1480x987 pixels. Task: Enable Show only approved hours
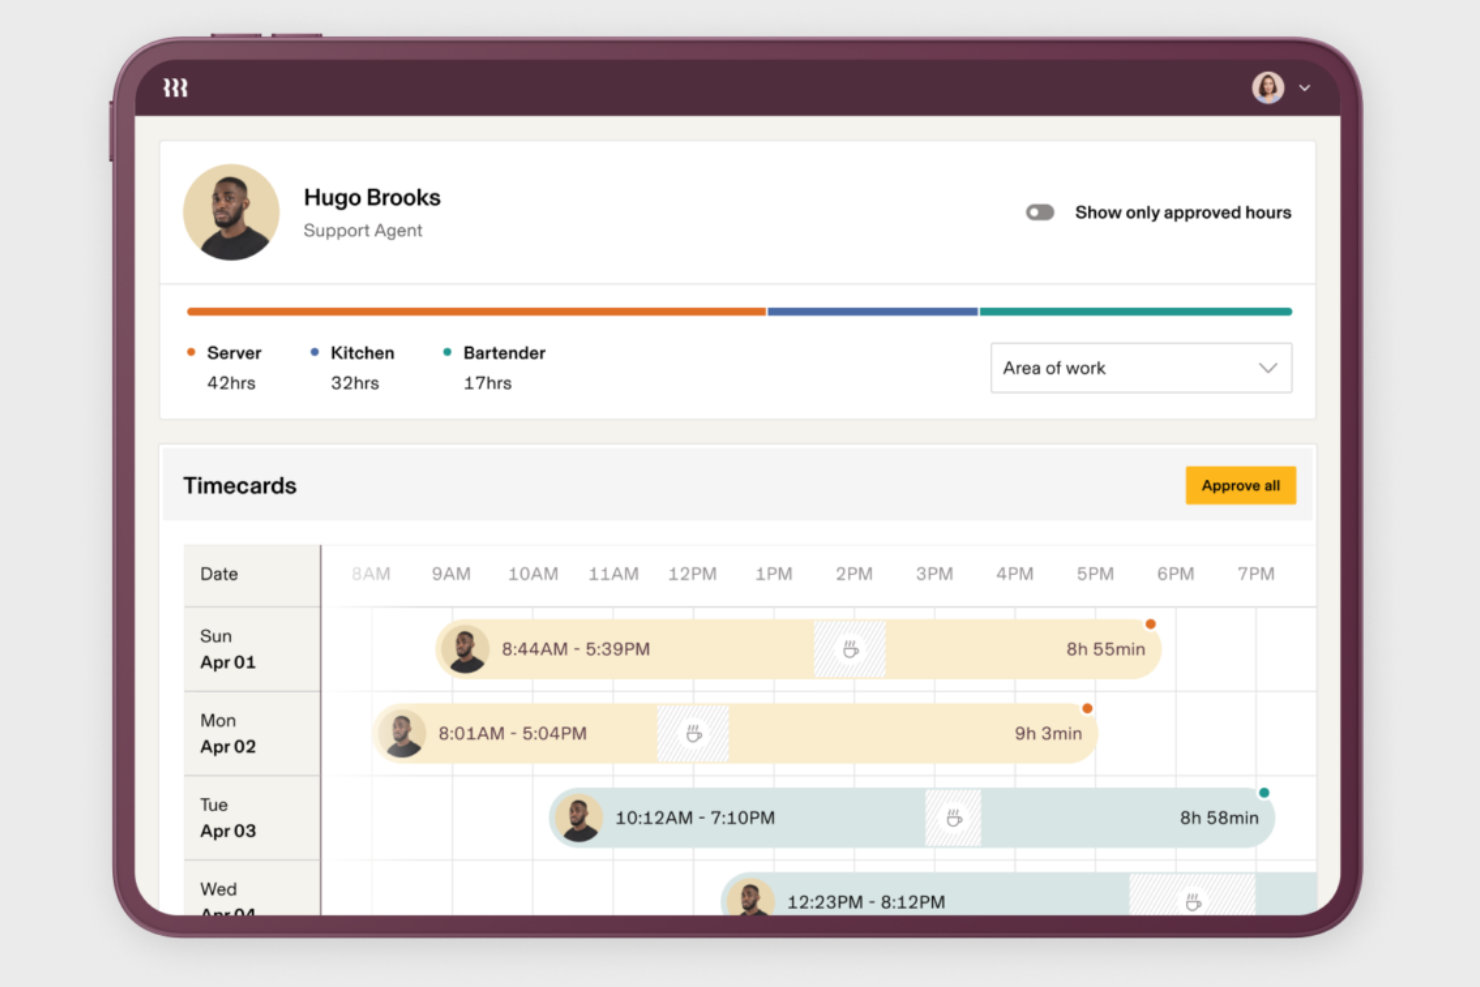(x=1039, y=212)
